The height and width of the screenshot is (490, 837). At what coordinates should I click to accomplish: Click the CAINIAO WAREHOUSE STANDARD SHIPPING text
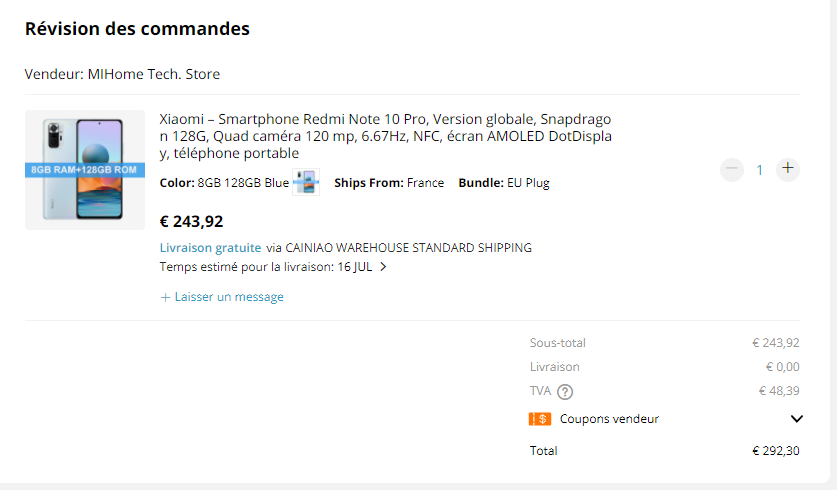[408, 248]
